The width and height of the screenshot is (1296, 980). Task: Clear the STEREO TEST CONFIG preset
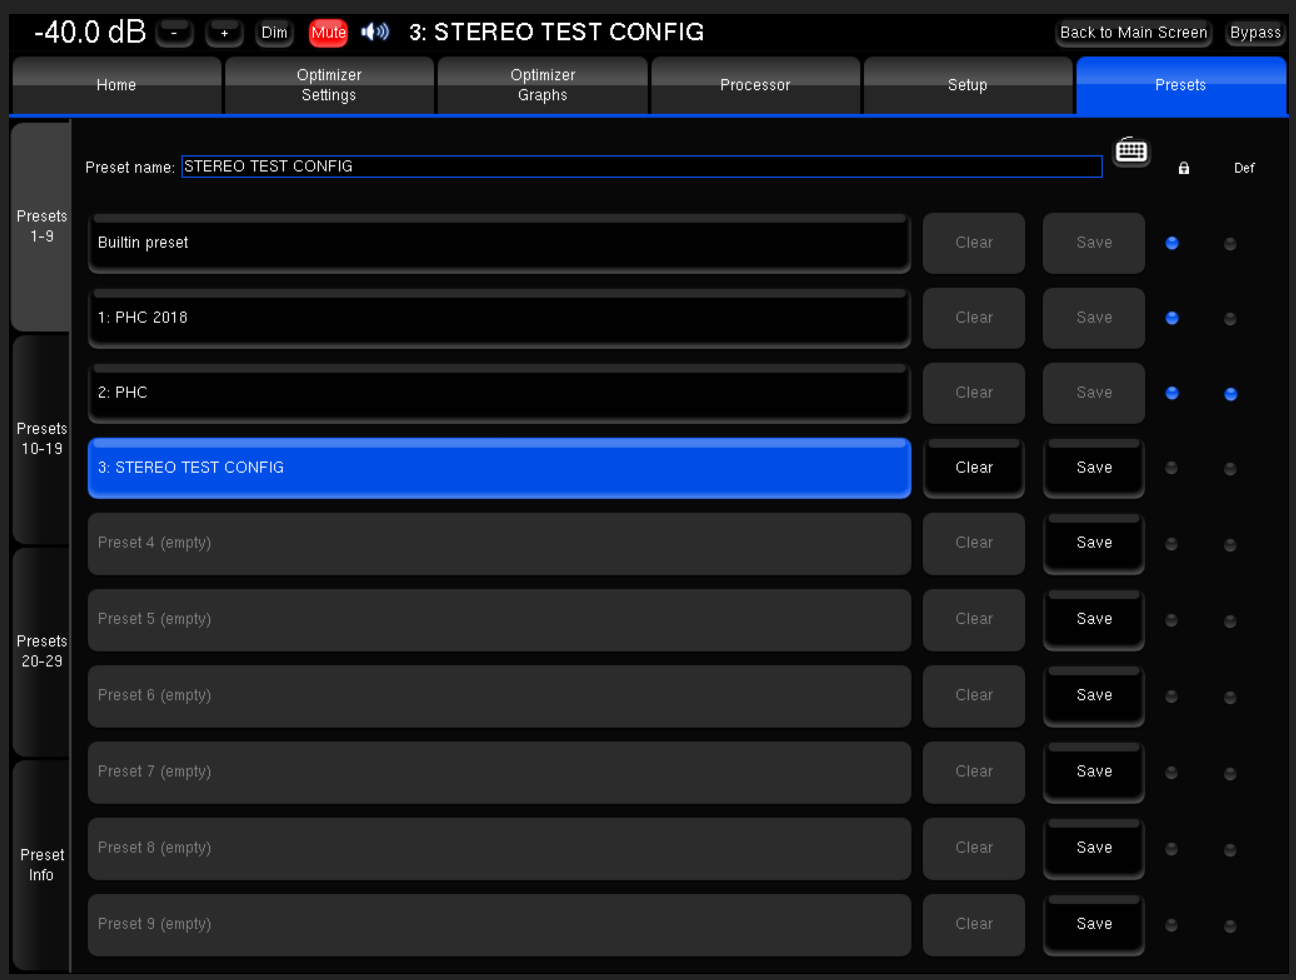point(974,468)
